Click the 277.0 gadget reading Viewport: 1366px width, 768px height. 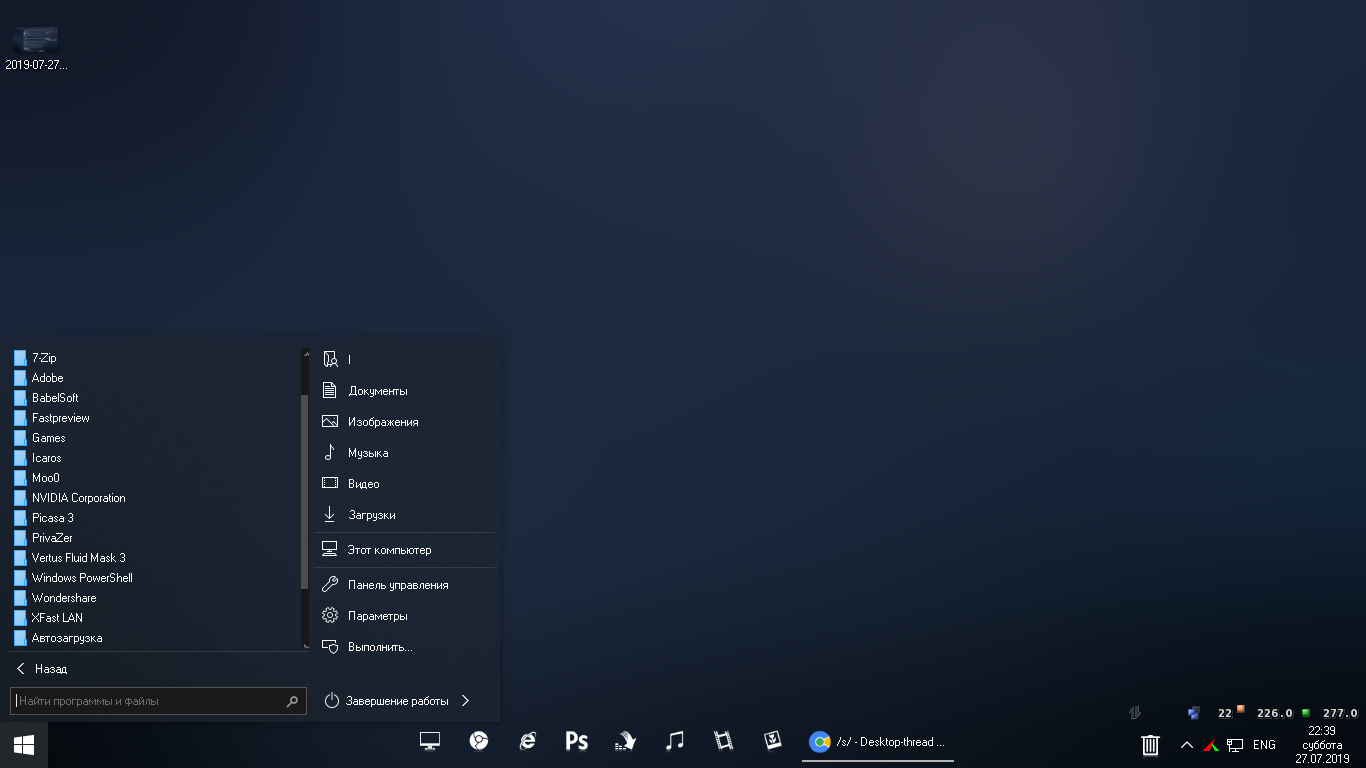pos(1340,713)
